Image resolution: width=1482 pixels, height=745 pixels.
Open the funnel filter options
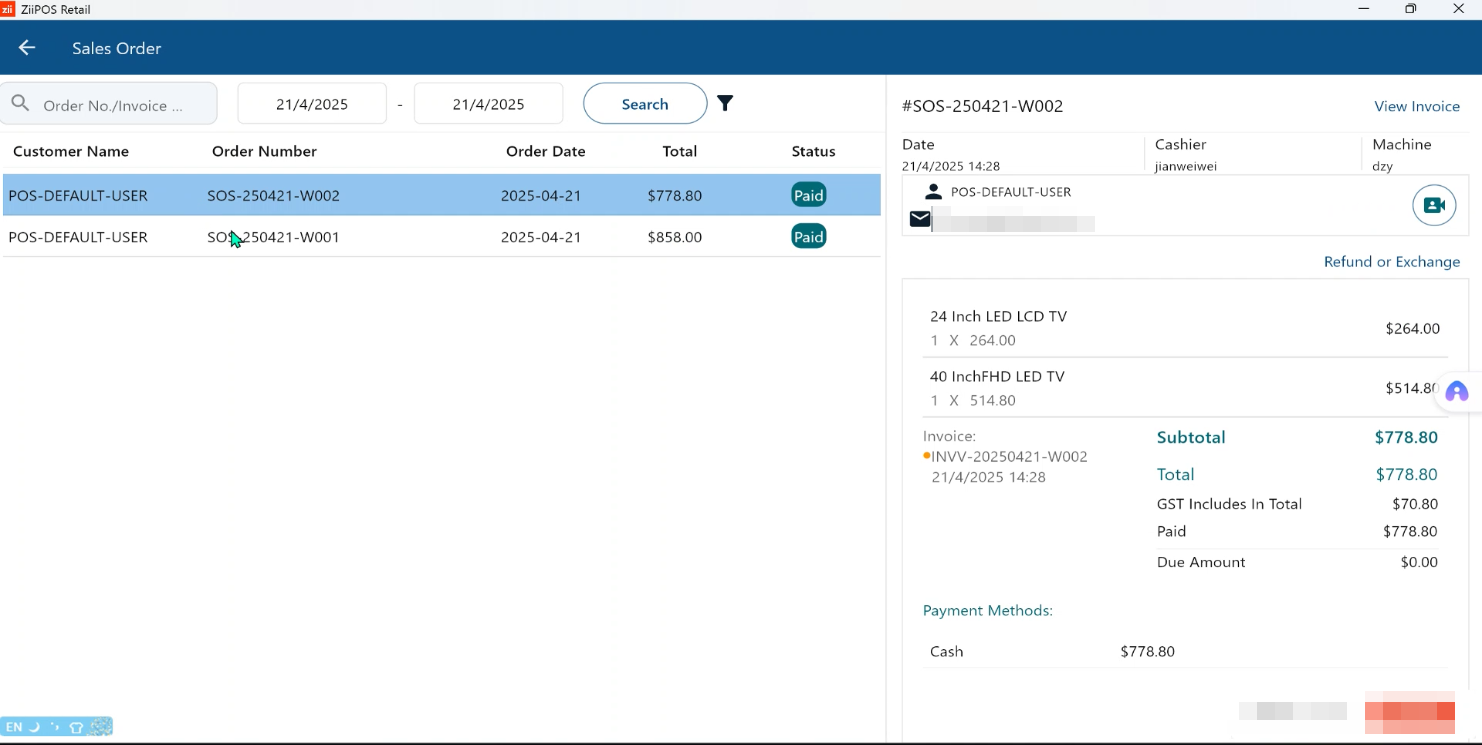725,103
